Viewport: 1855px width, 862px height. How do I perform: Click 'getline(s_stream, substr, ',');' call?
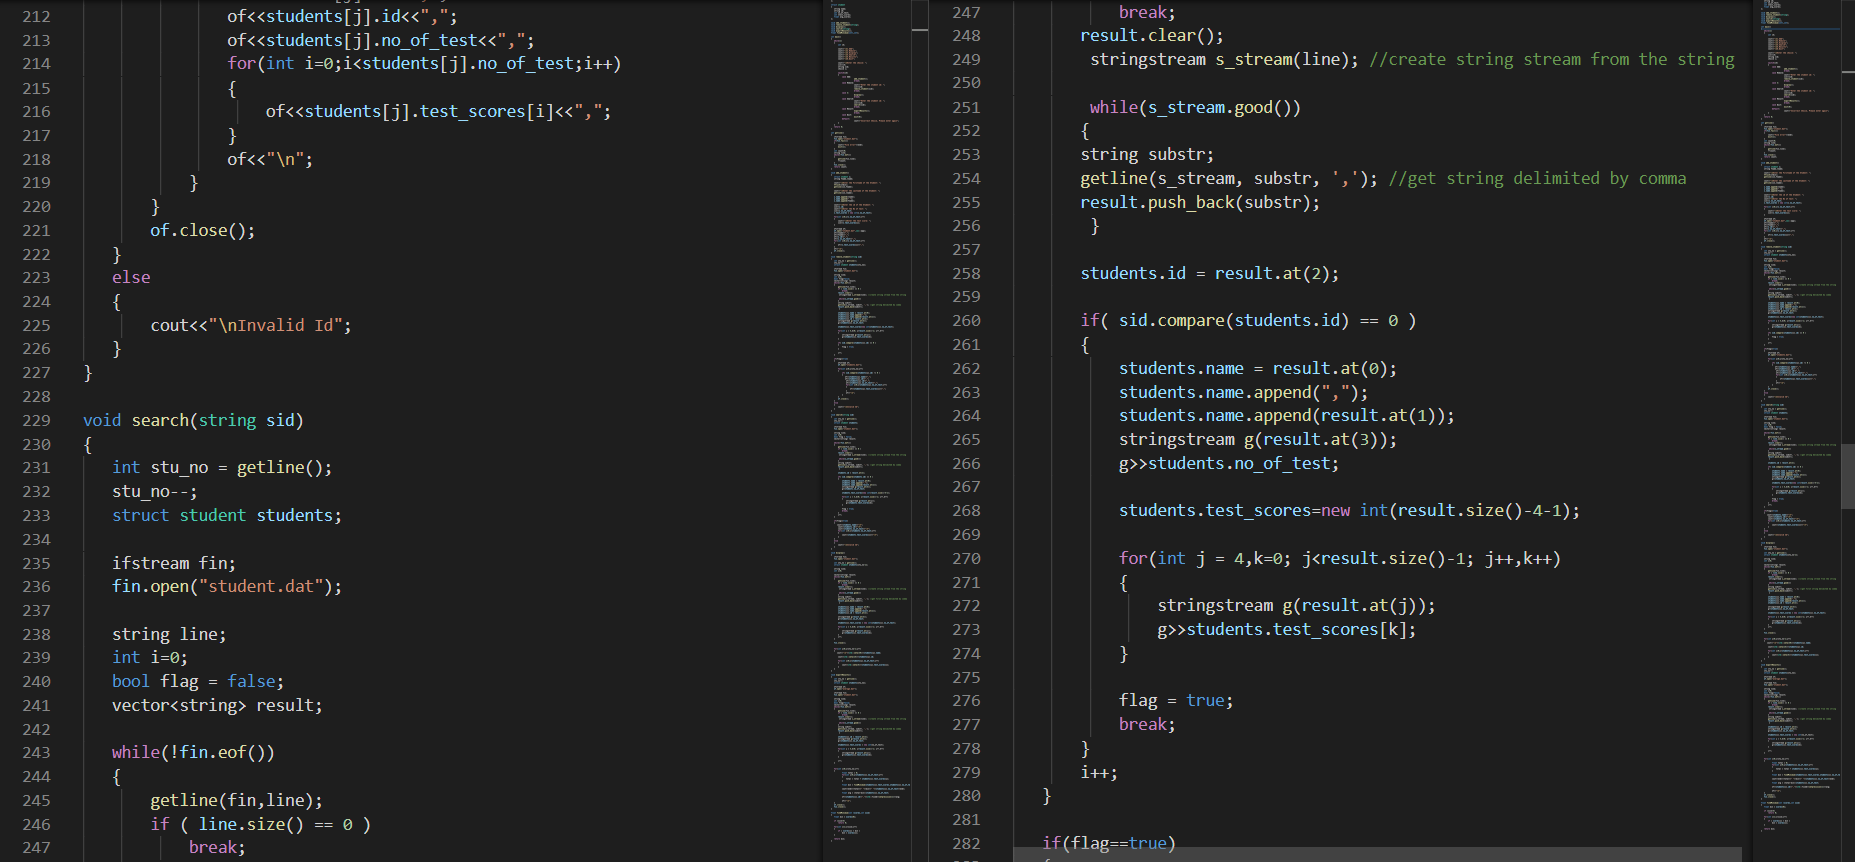(x=1229, y=178)
